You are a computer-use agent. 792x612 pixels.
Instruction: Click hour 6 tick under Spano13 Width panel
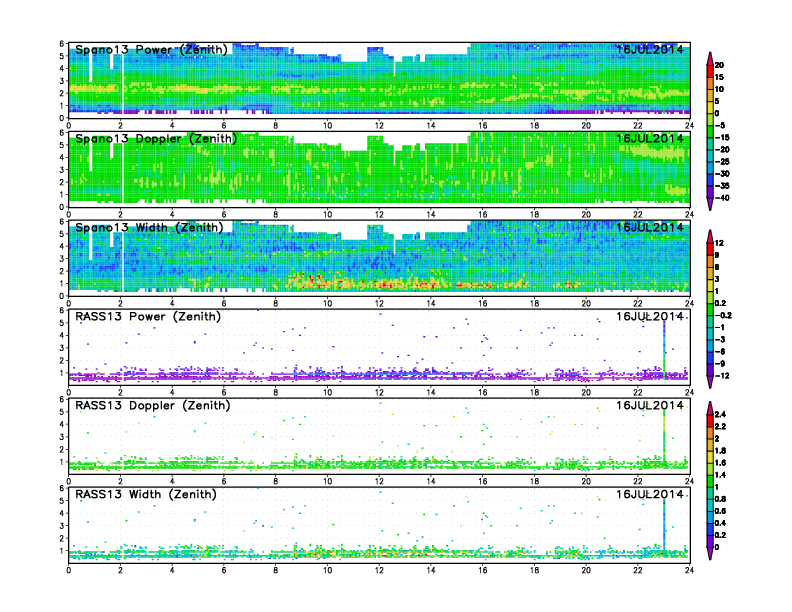tap(224, 303)
